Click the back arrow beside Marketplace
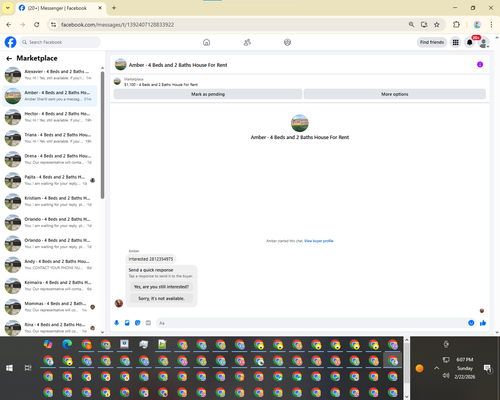The width and height of the screenshot is (500, 400). tap(9, 58)
